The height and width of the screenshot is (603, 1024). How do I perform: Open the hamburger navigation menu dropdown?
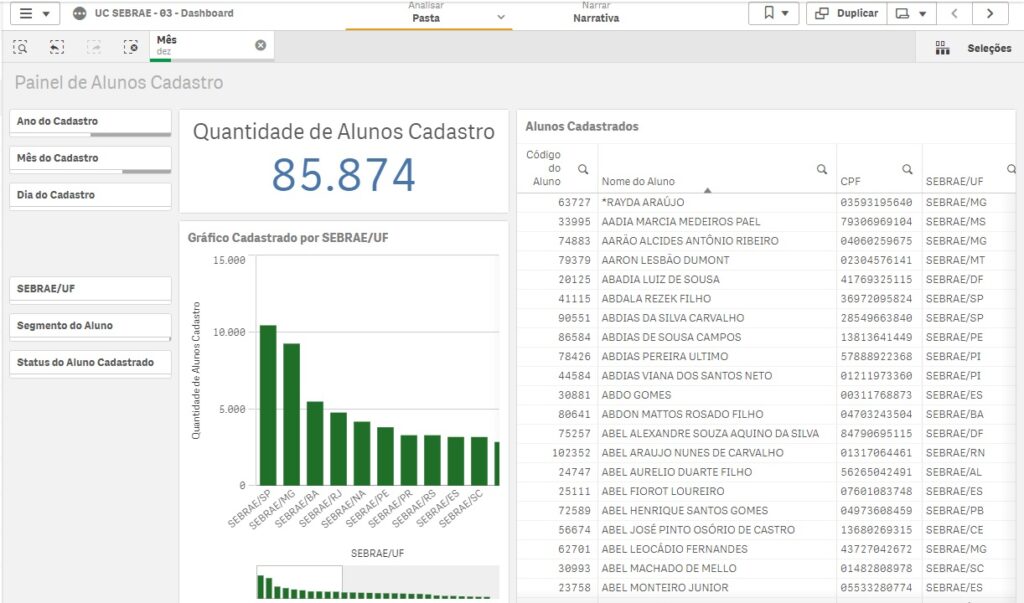34,13
